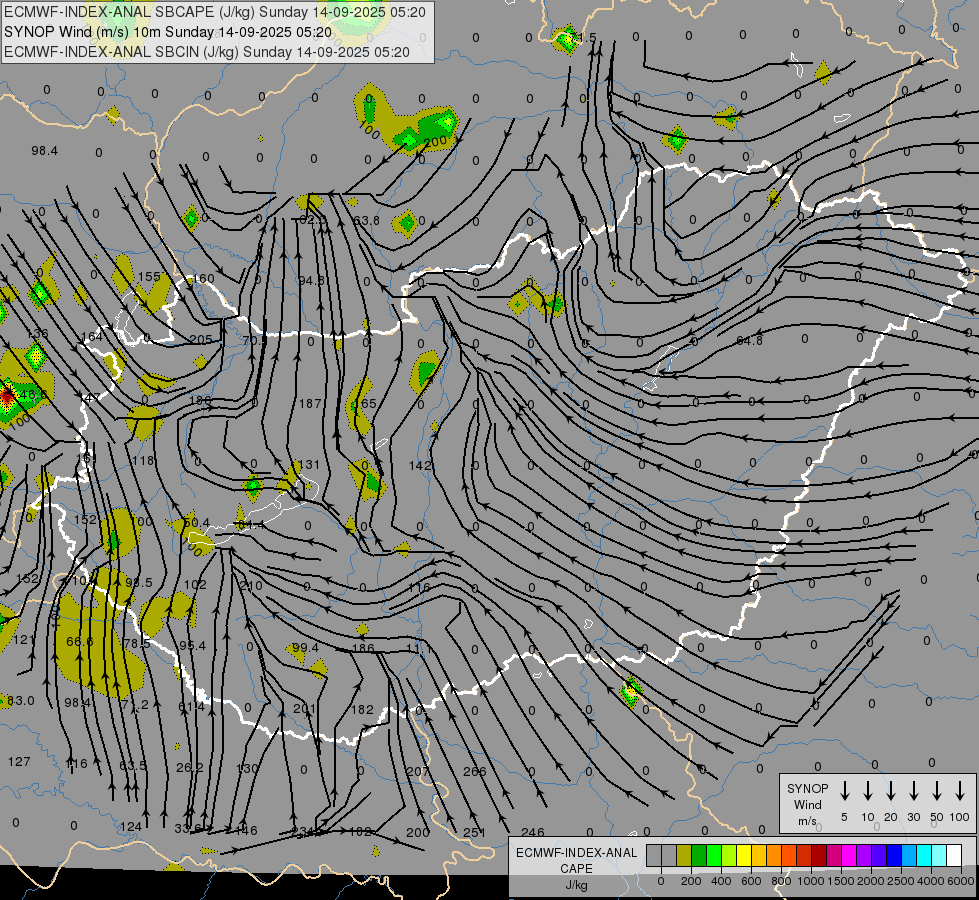Click the ECMWF-INDEX-ANAL CAPE legend title
The width and height of the screenshot is (979, 900).
click(x=576, y=868)
